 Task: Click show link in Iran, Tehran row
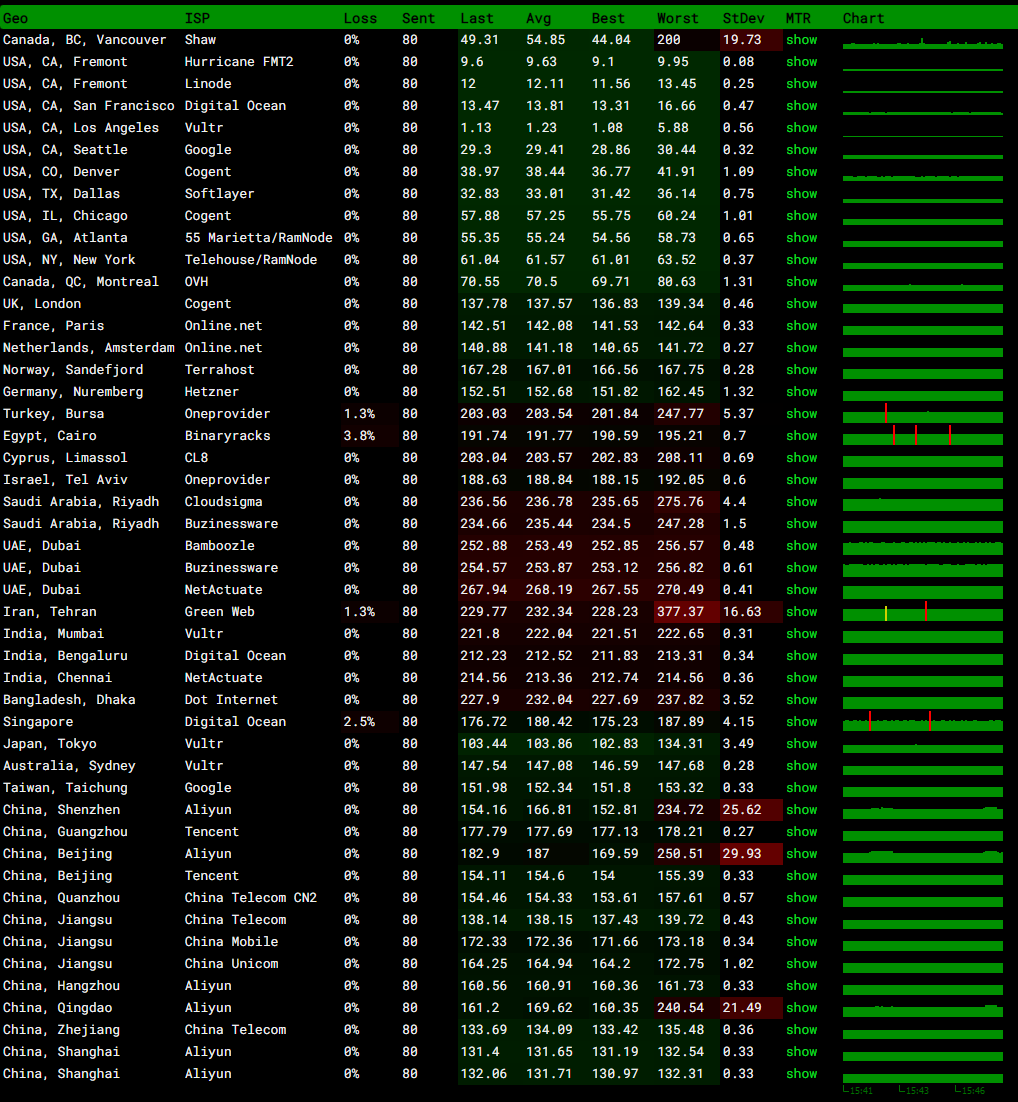(x=801, y=612)
